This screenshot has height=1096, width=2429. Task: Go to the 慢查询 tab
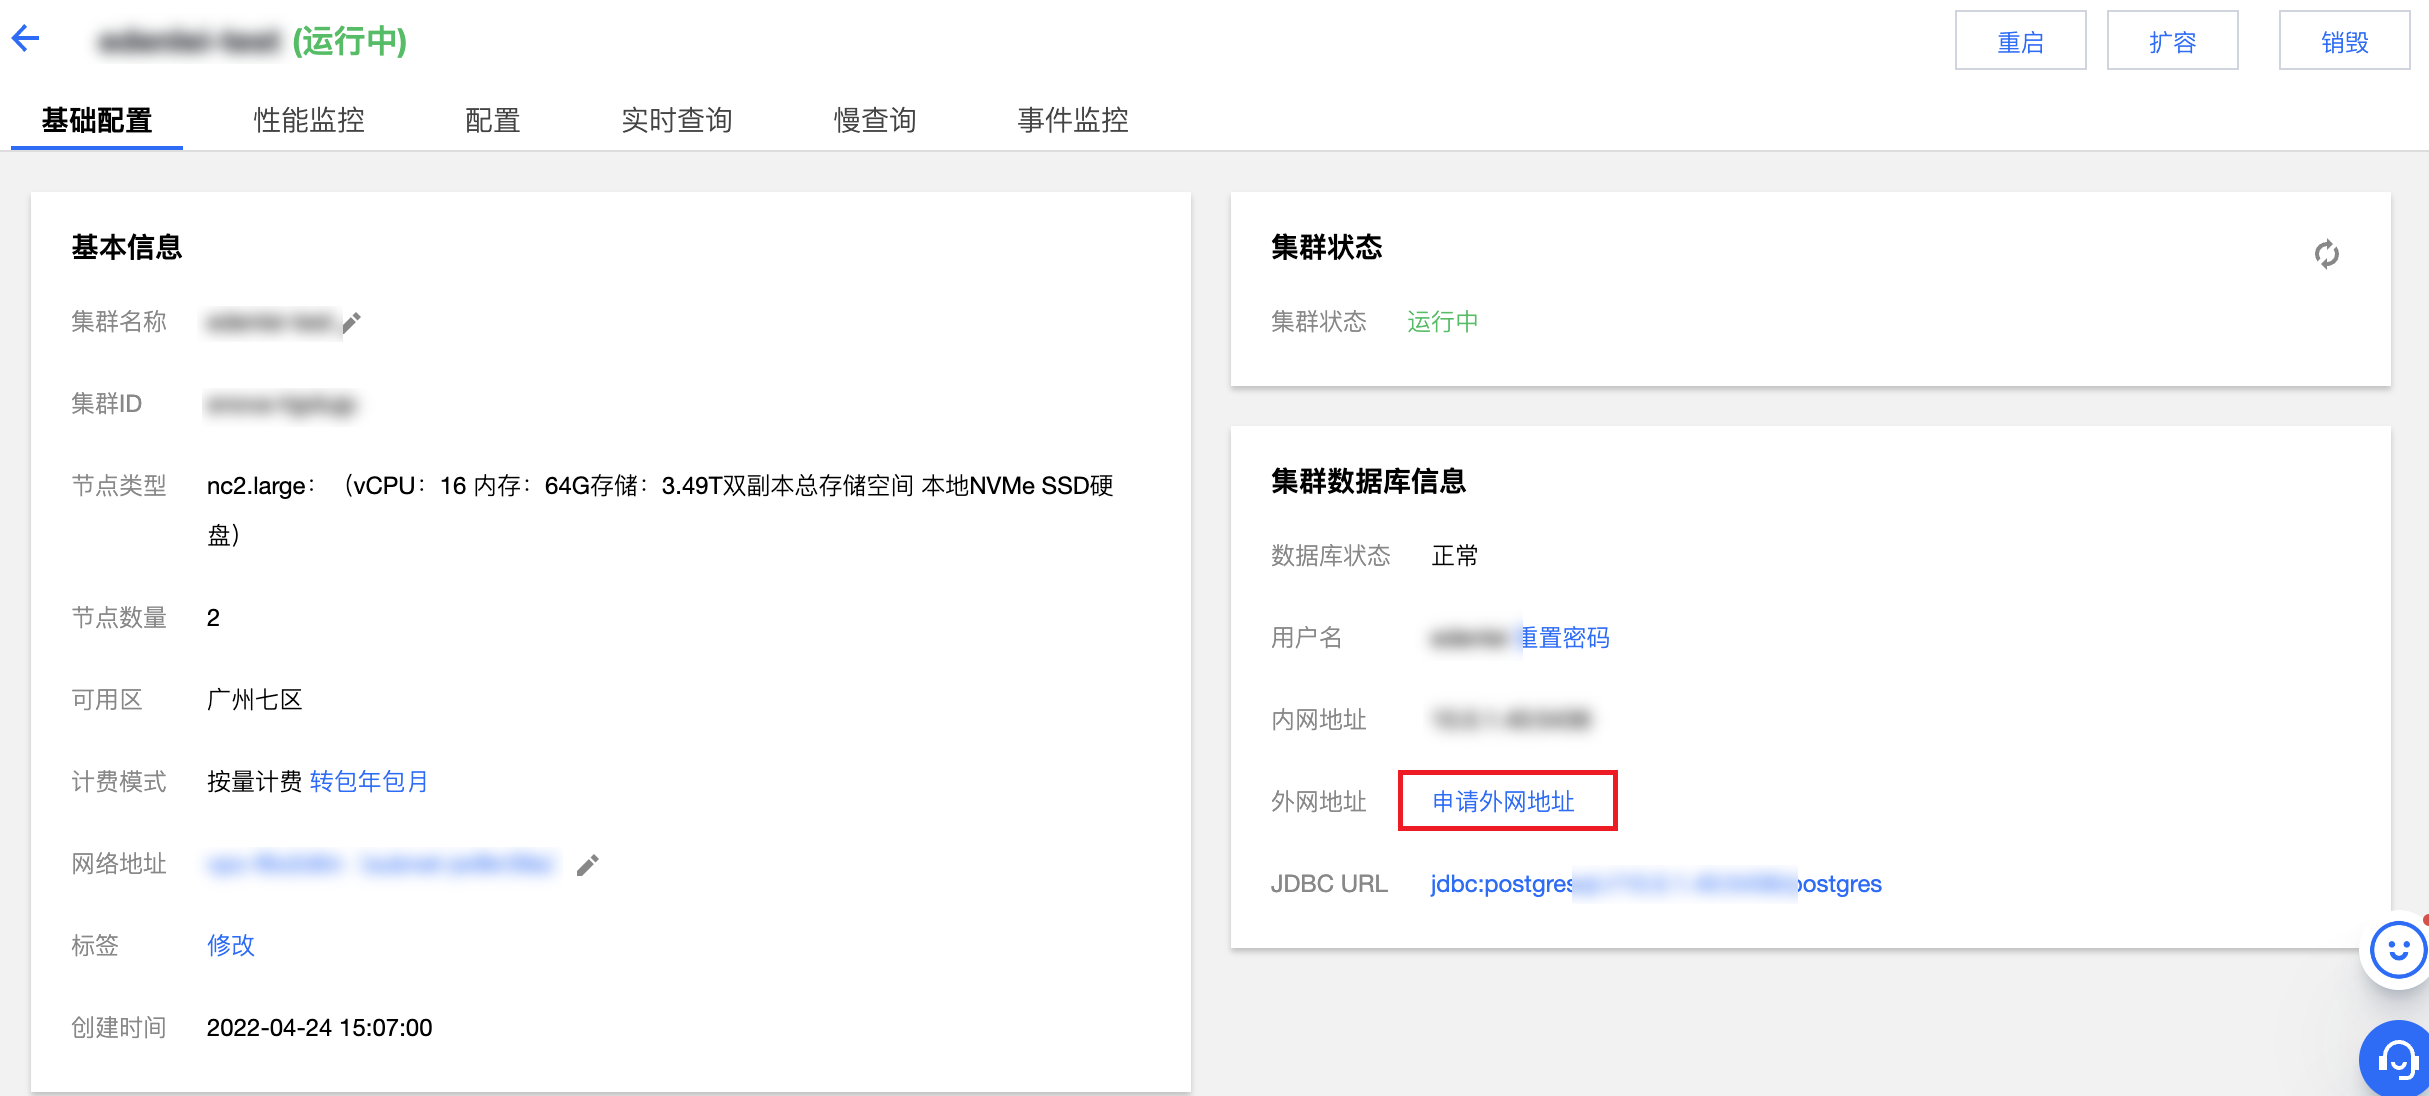875,120
